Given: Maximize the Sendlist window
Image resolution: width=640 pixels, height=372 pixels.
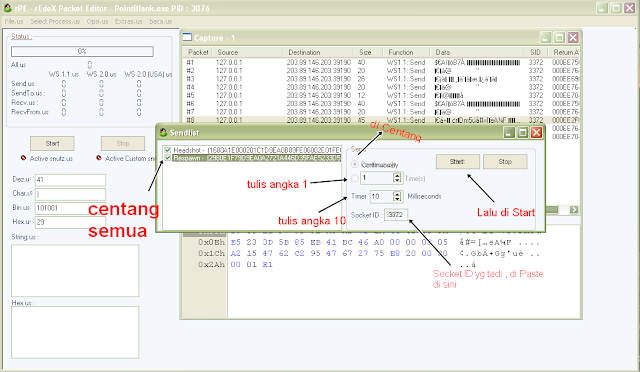Looking at the screenshot, I should tap(522, 132).
